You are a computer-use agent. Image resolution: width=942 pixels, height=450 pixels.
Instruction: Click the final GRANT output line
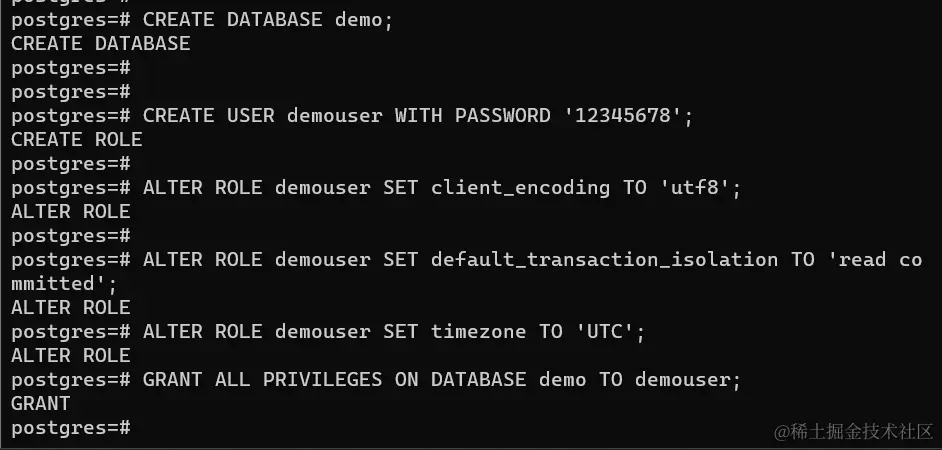tap(40, 404)
